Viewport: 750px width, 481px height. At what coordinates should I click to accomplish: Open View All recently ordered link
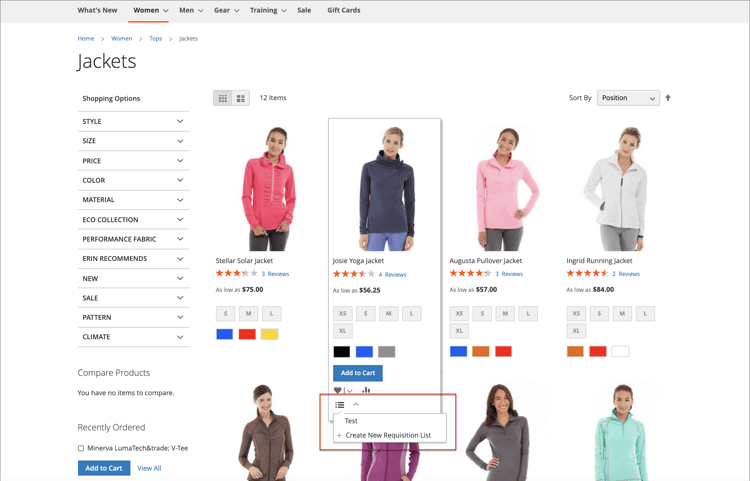click(x=149, y=468)
